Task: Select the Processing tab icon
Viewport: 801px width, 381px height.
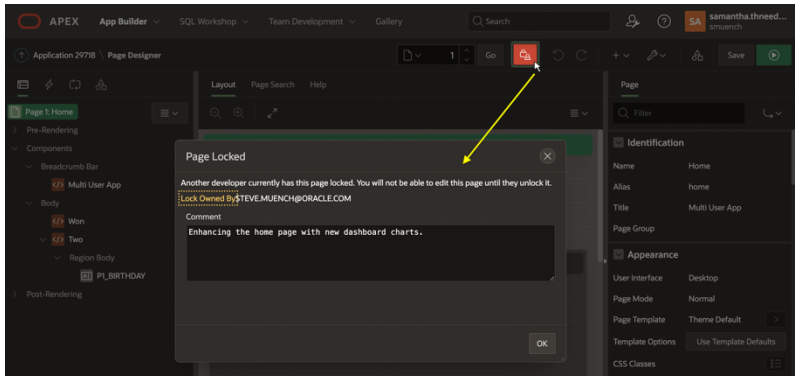Action: pos(75,85)
